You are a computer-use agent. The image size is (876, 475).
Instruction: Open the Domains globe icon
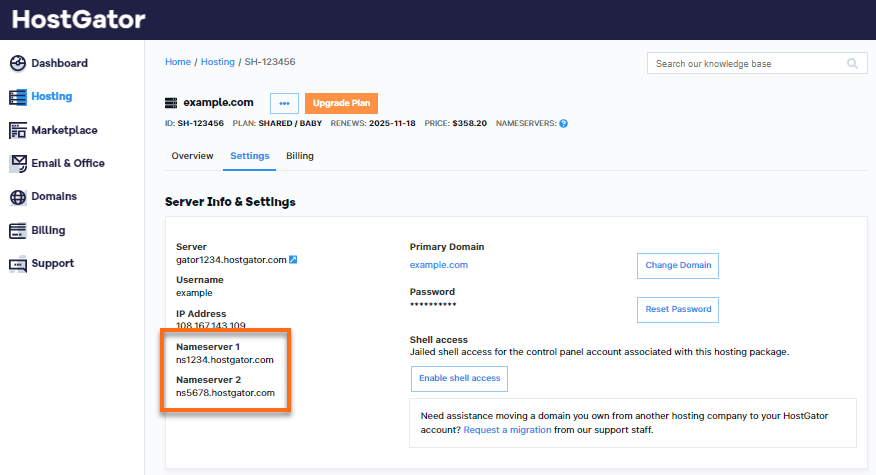tap(18, 197)
